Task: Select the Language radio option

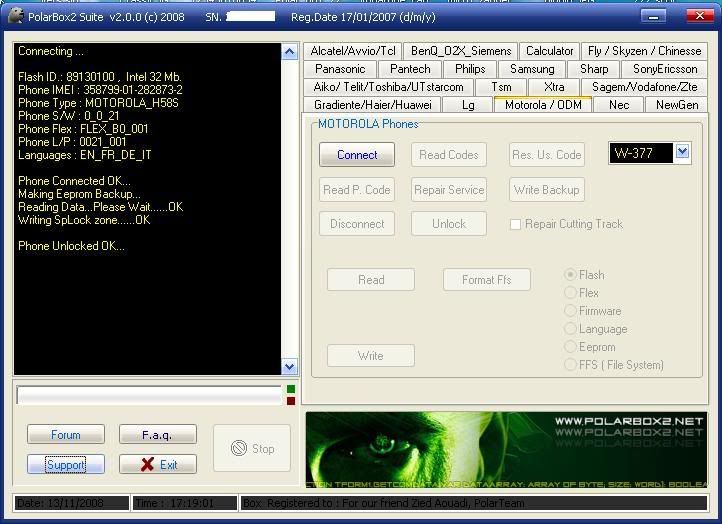Action: pos(571,329)
